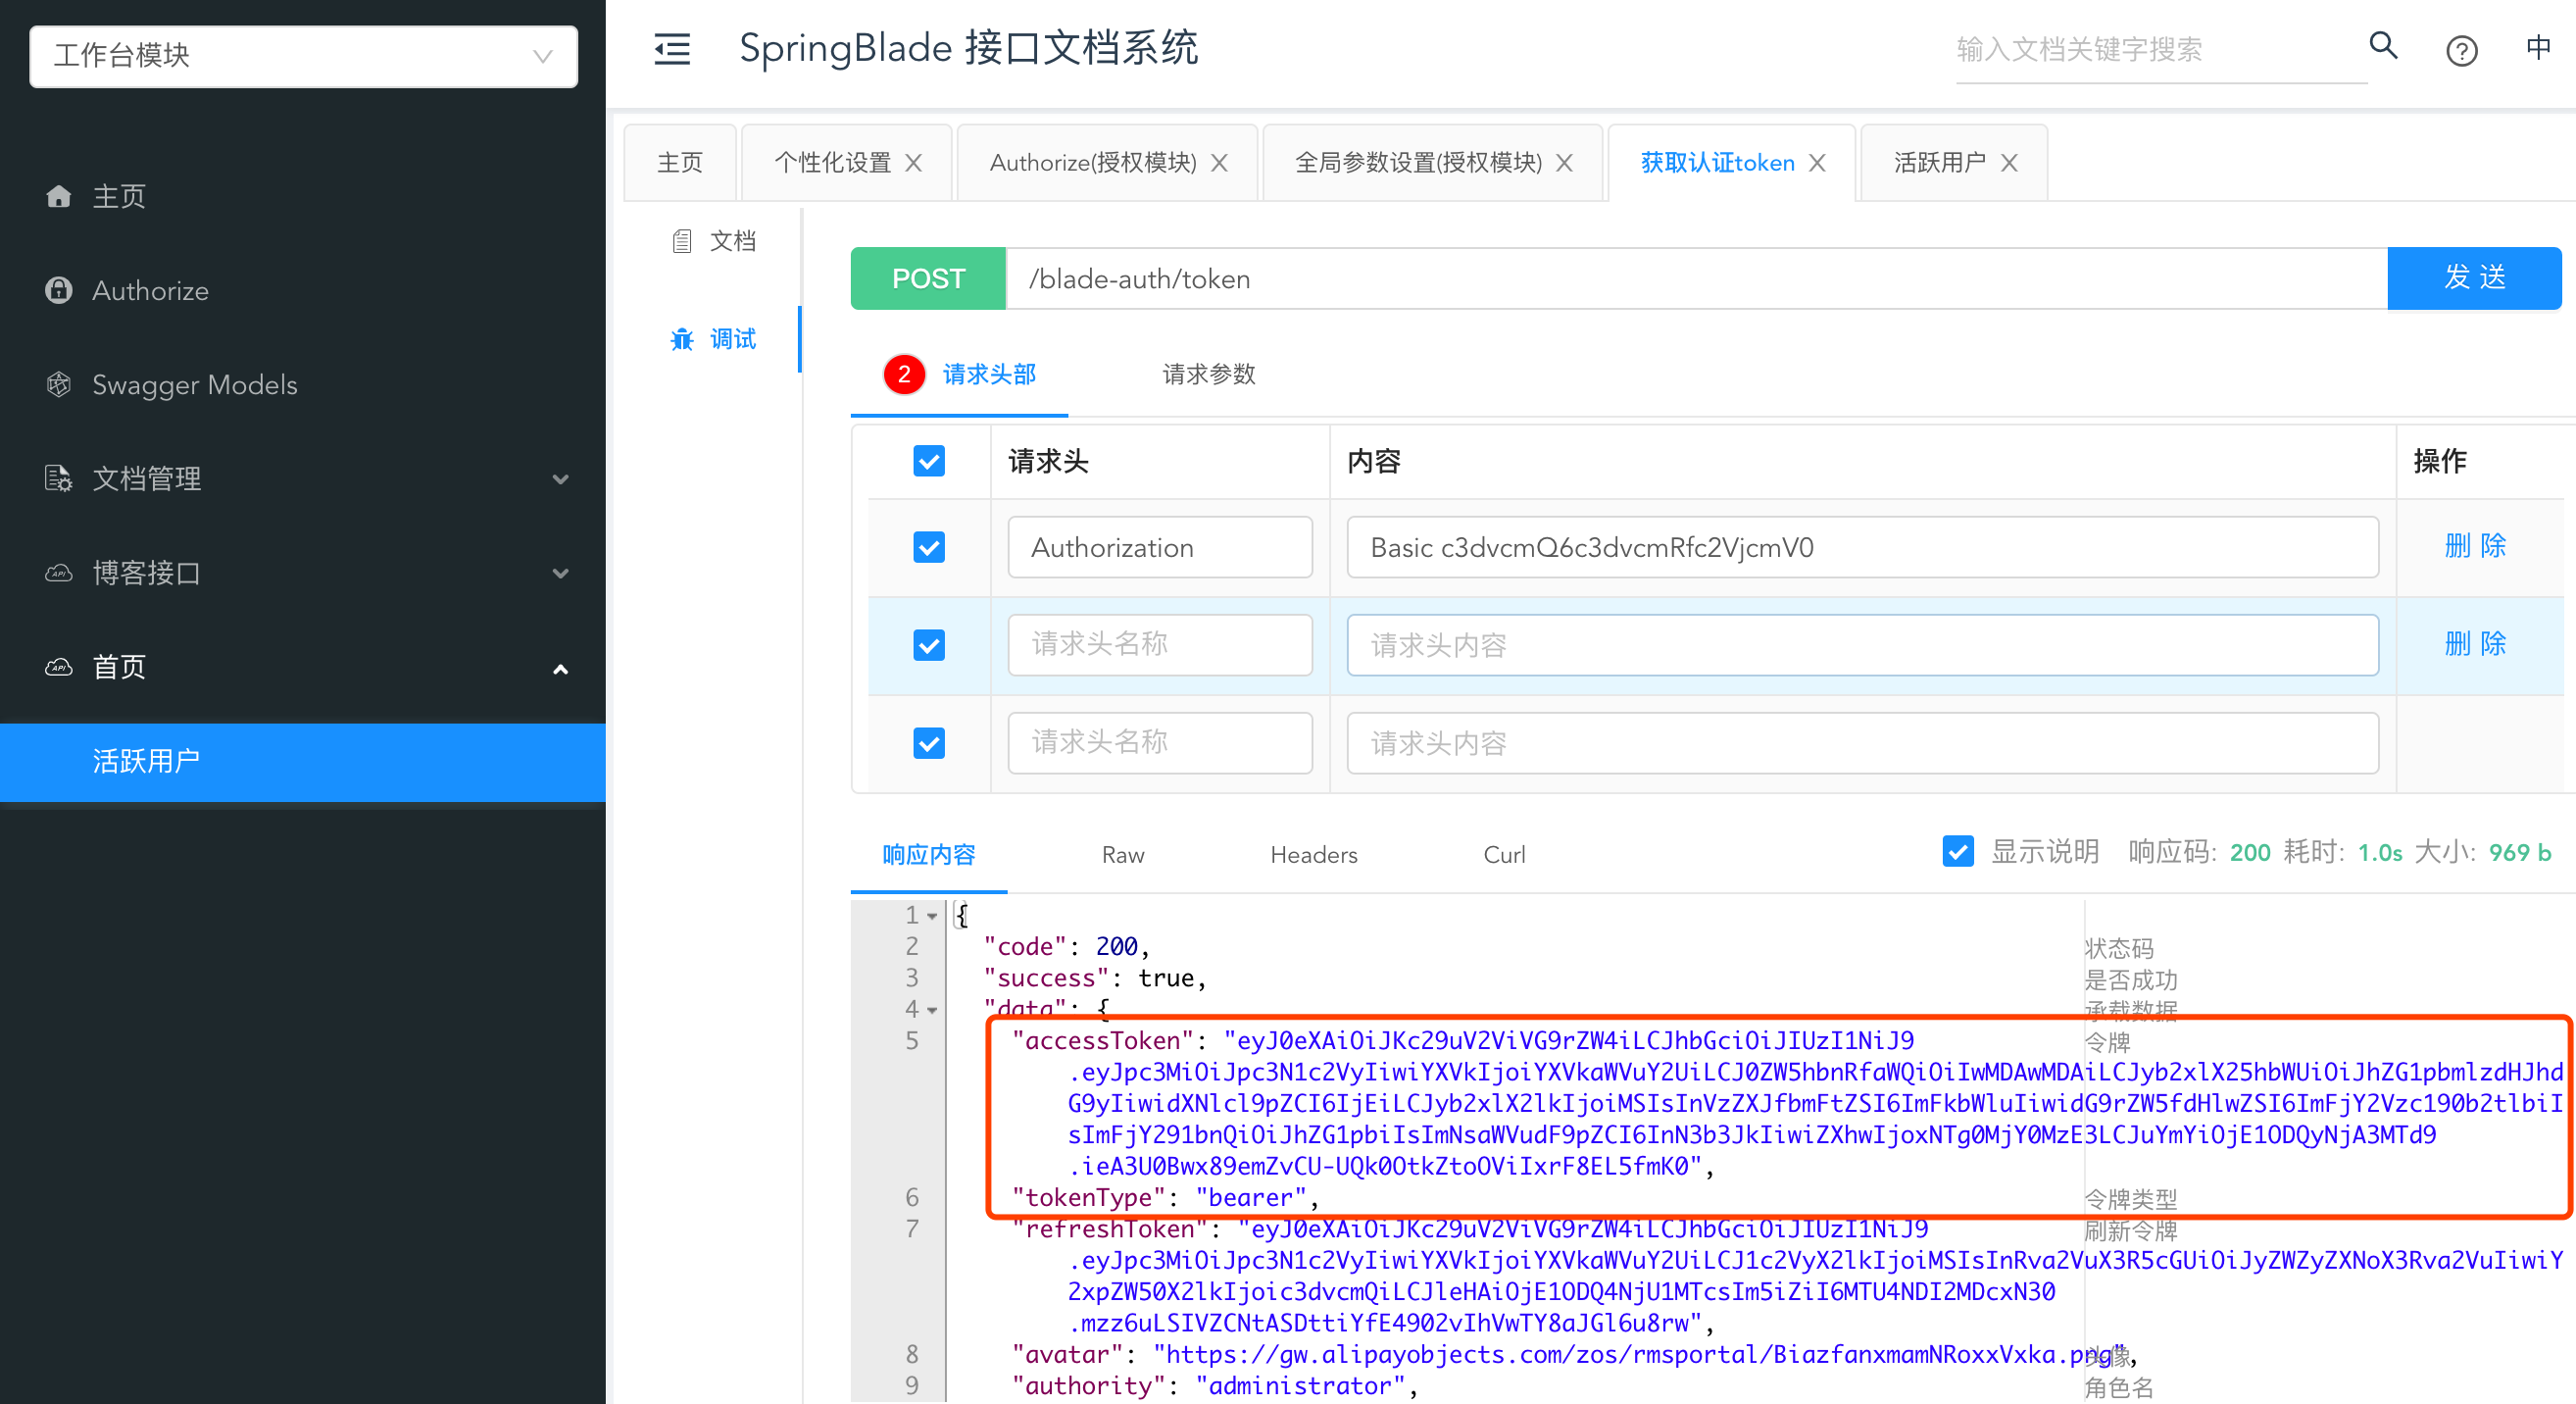Expand the 博客接口 sidebar group
The width and height of the screenshot is (2576, 1404).
tap(303, 573)
